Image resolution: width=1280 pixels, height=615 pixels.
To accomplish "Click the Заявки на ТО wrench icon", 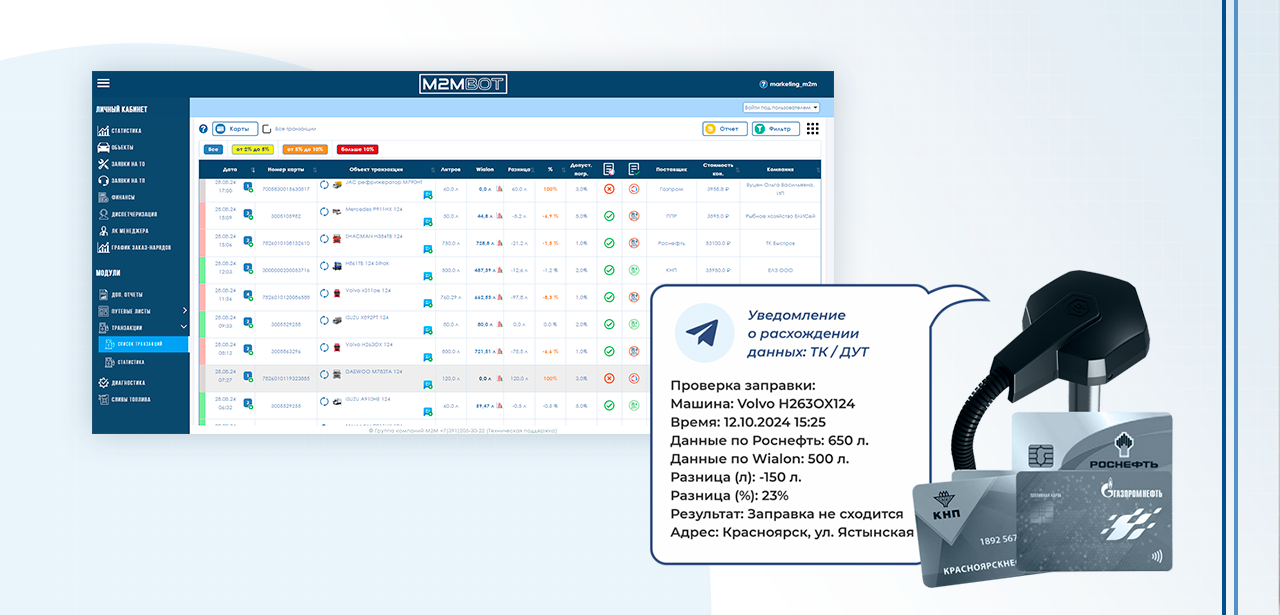I will (x=103, y=164).
